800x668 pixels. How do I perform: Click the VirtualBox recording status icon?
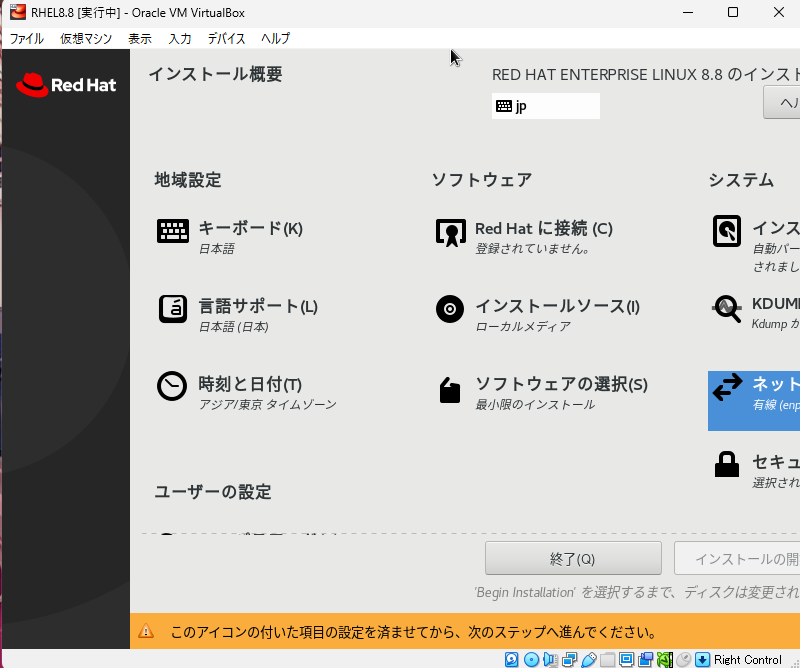645,659
